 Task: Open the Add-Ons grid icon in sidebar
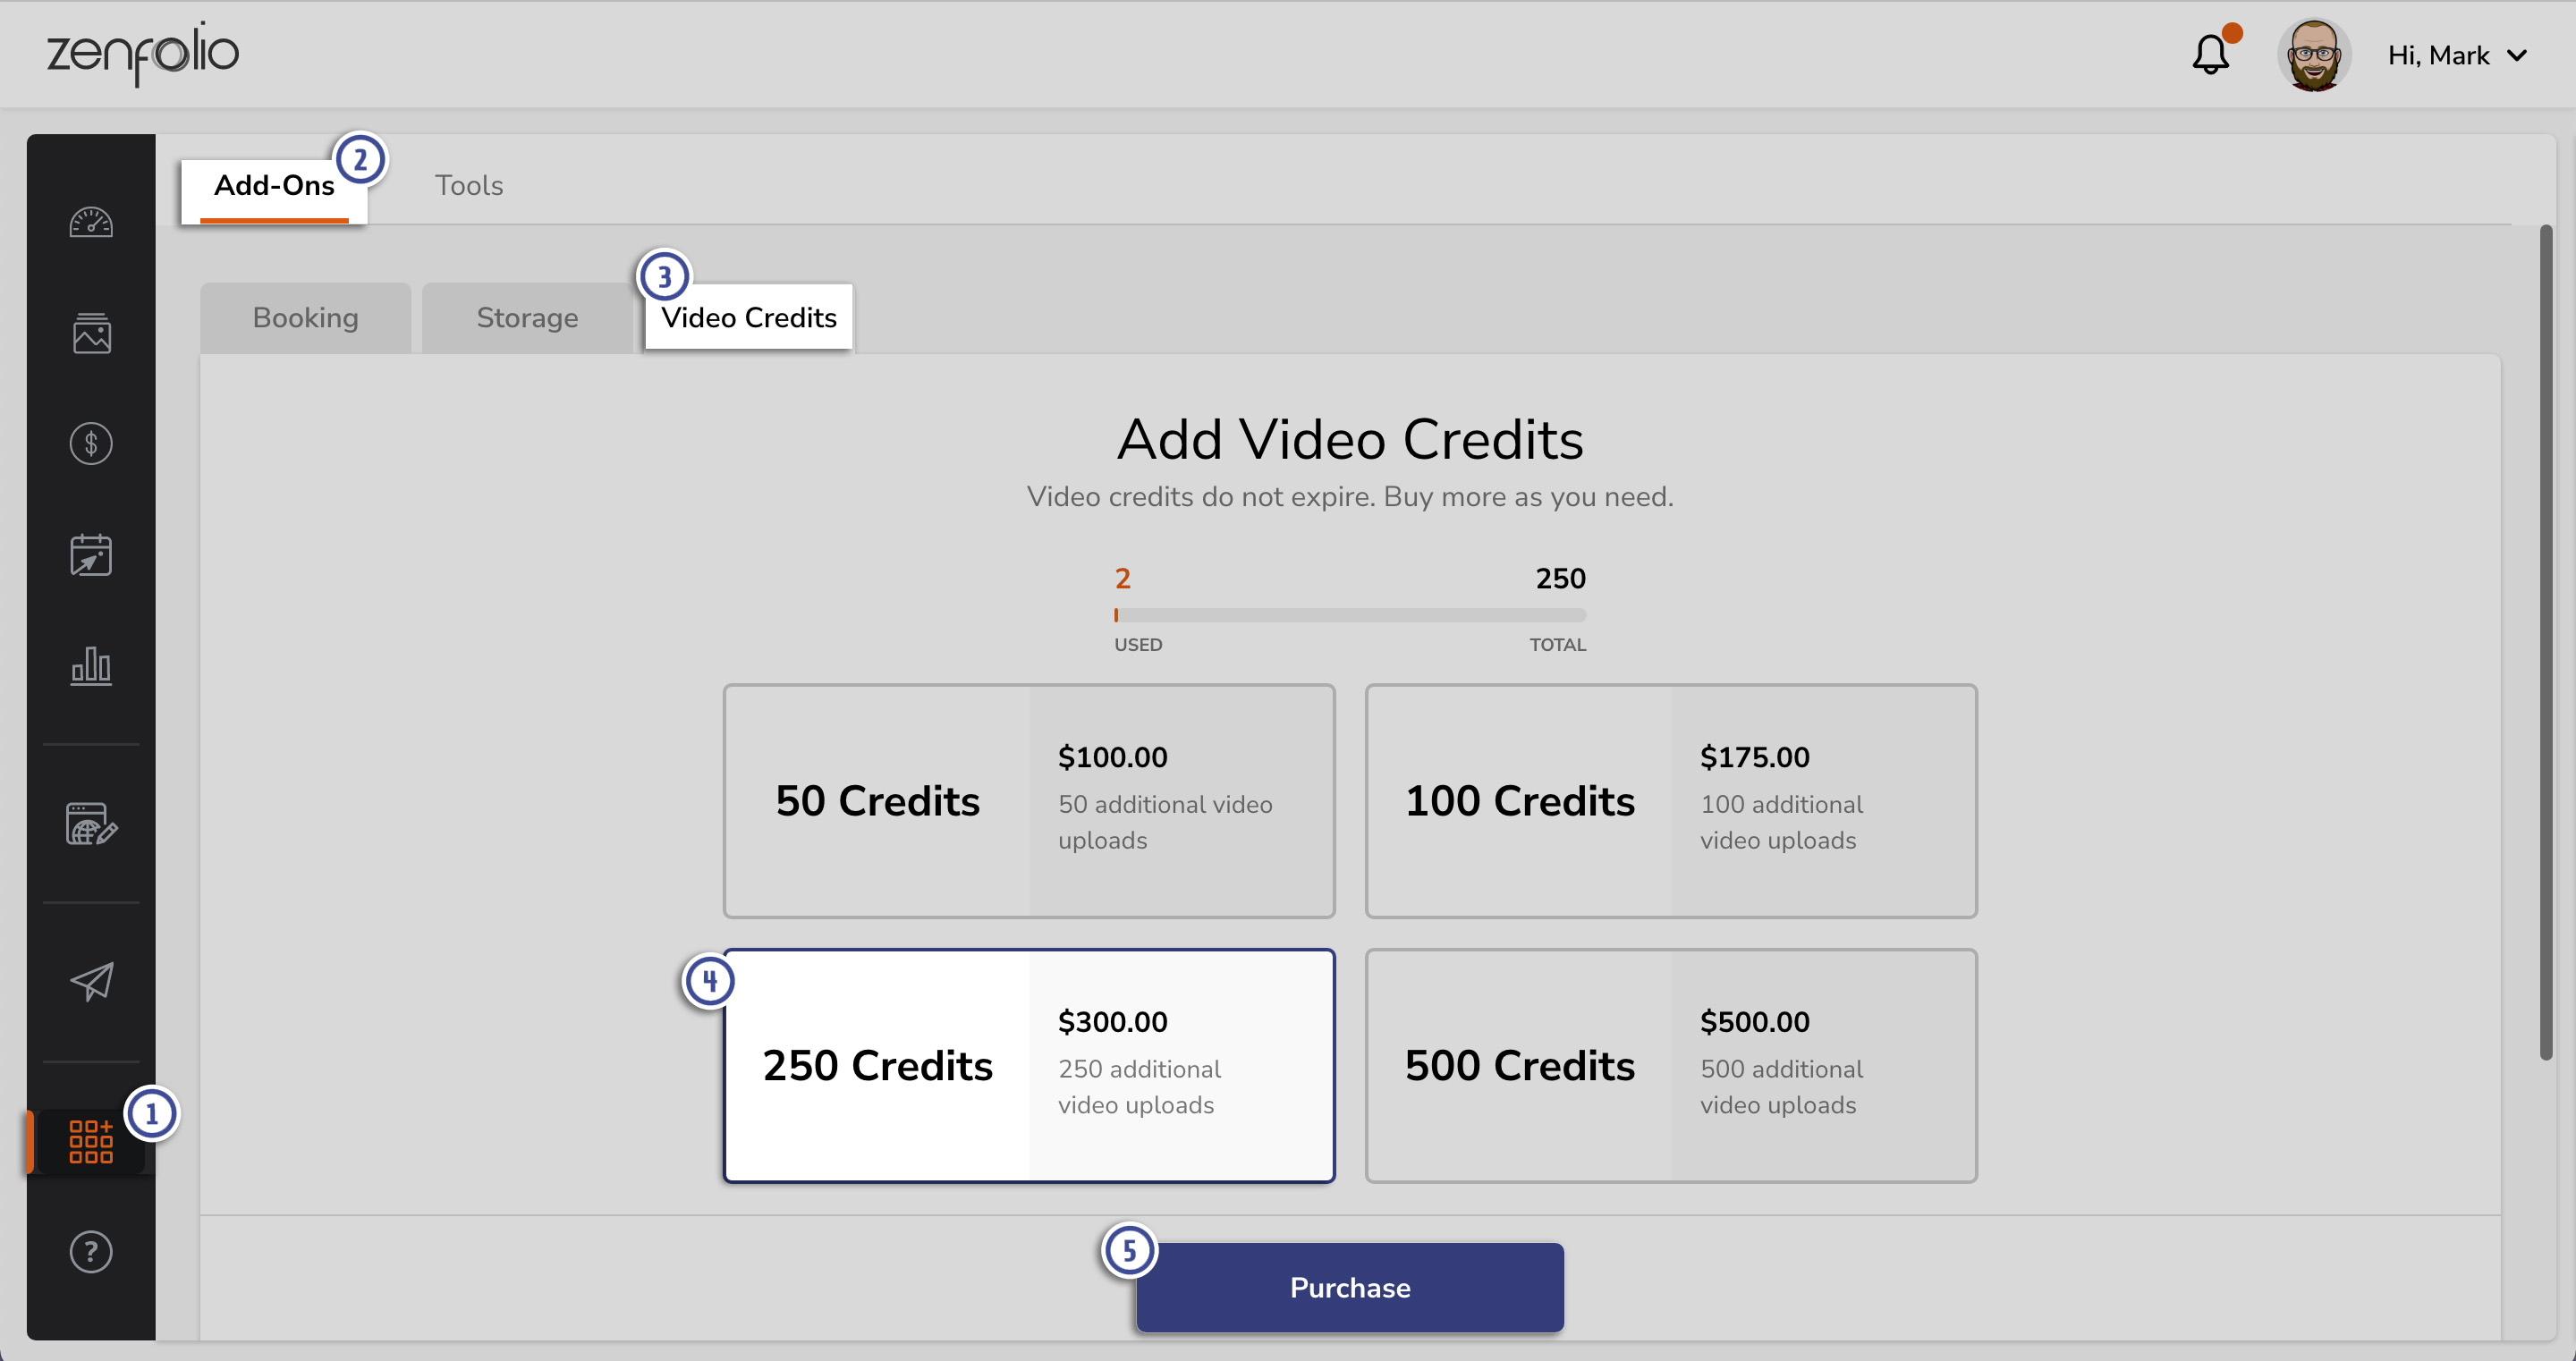(91, 1143)
